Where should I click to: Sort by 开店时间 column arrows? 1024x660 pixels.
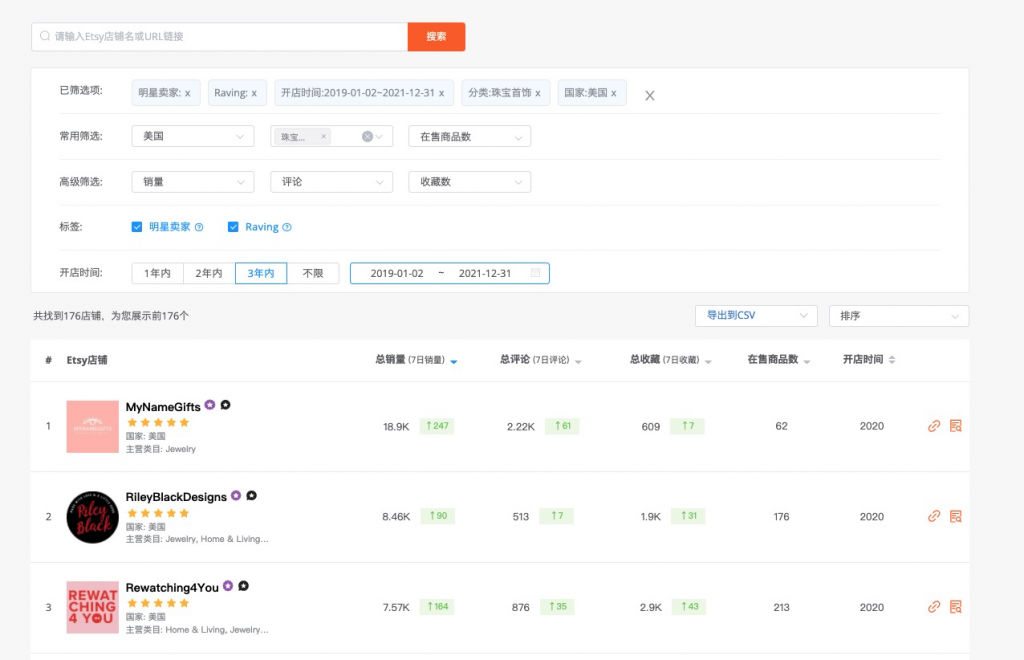coord(892,360)
